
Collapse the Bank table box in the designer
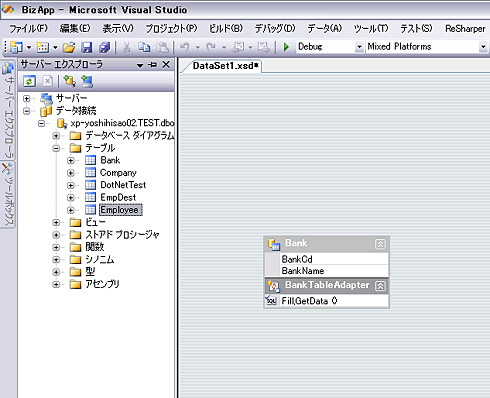coord(380,244)
